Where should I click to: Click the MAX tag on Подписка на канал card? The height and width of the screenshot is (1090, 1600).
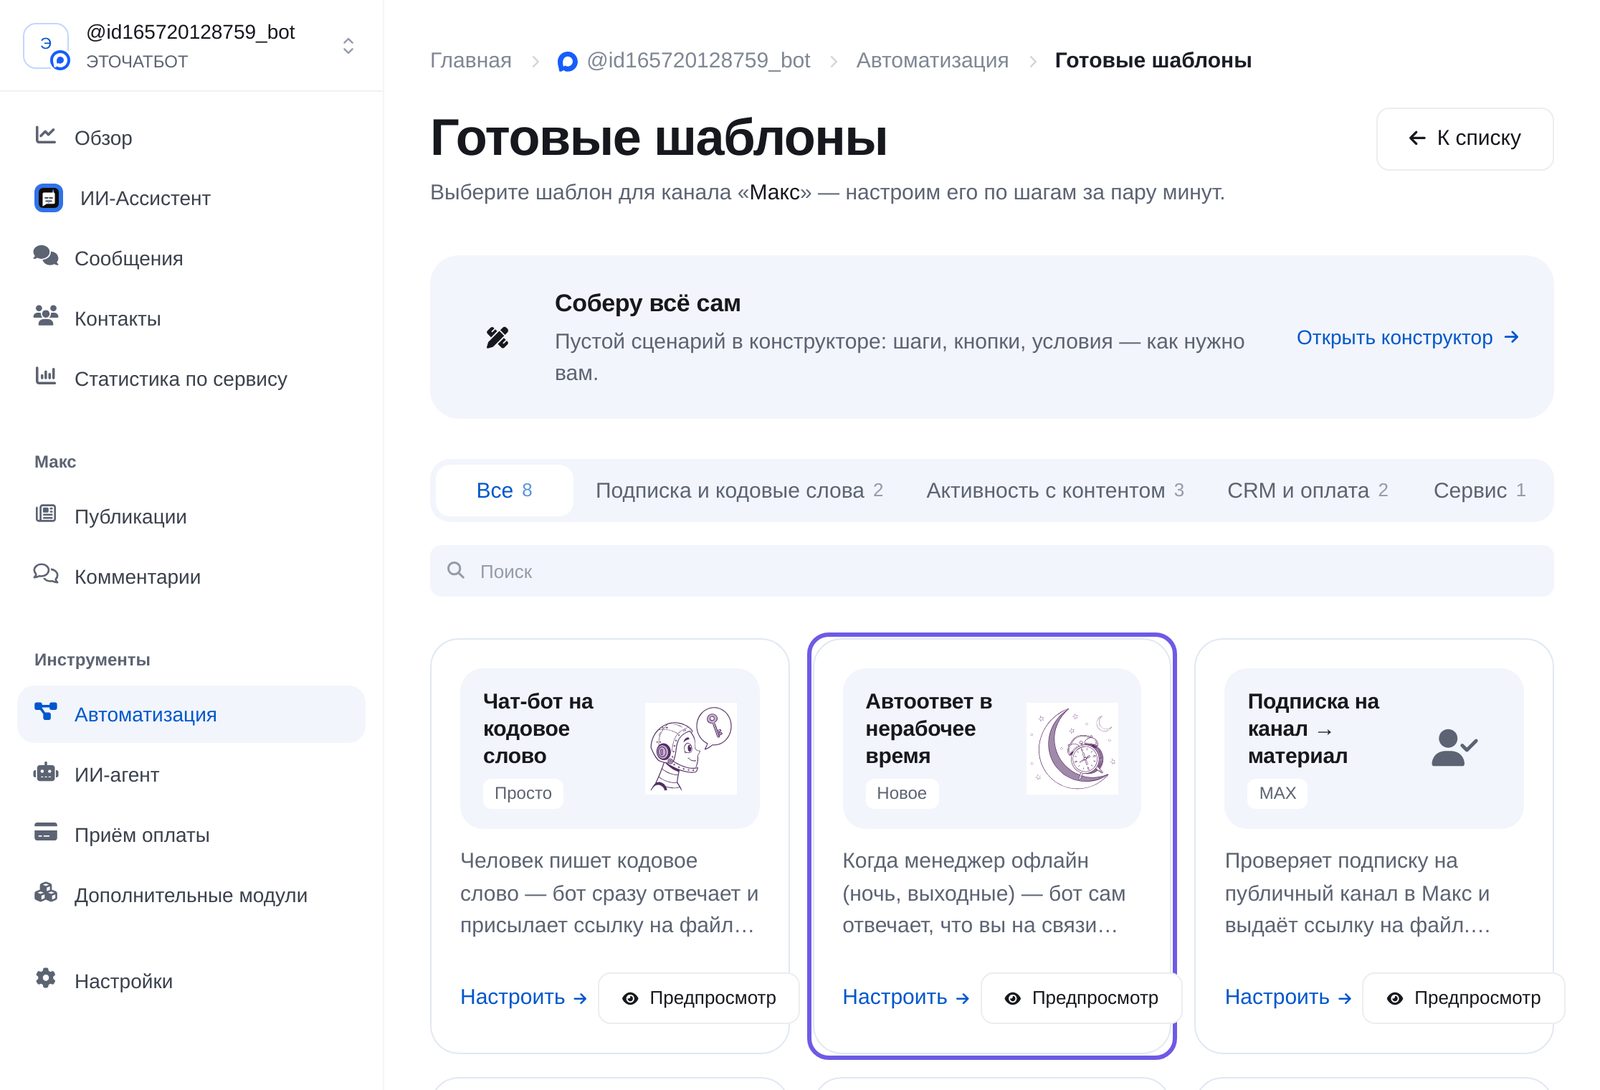tap(1277, 793)
